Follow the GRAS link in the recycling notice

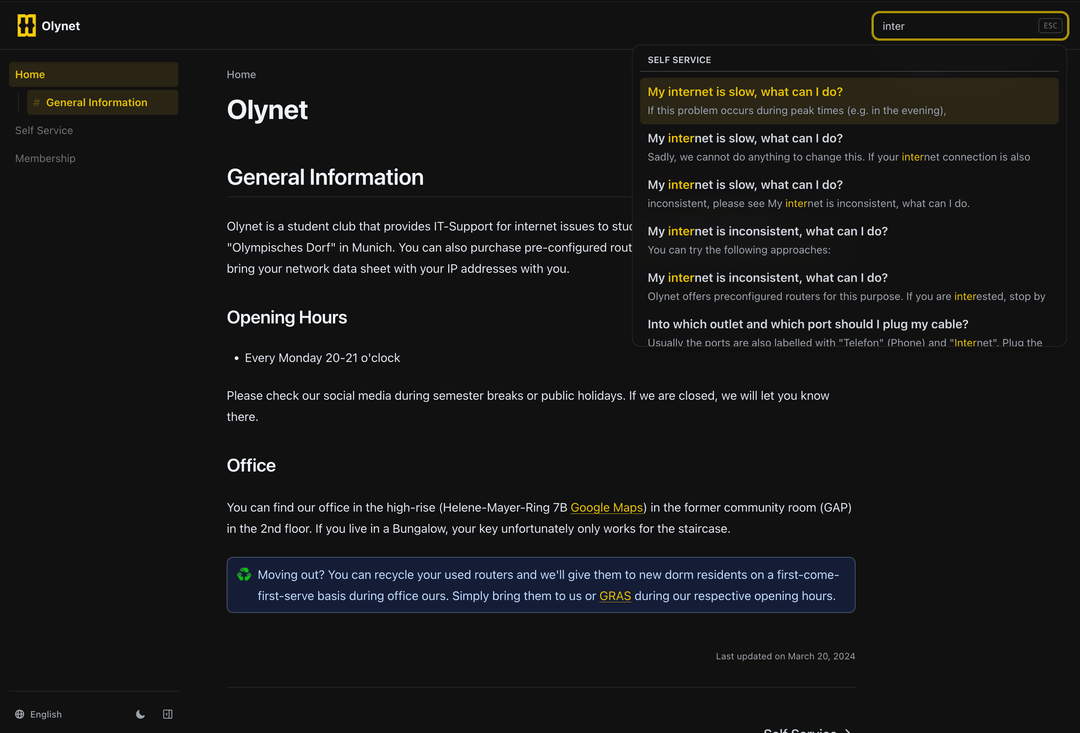[615, 596]
